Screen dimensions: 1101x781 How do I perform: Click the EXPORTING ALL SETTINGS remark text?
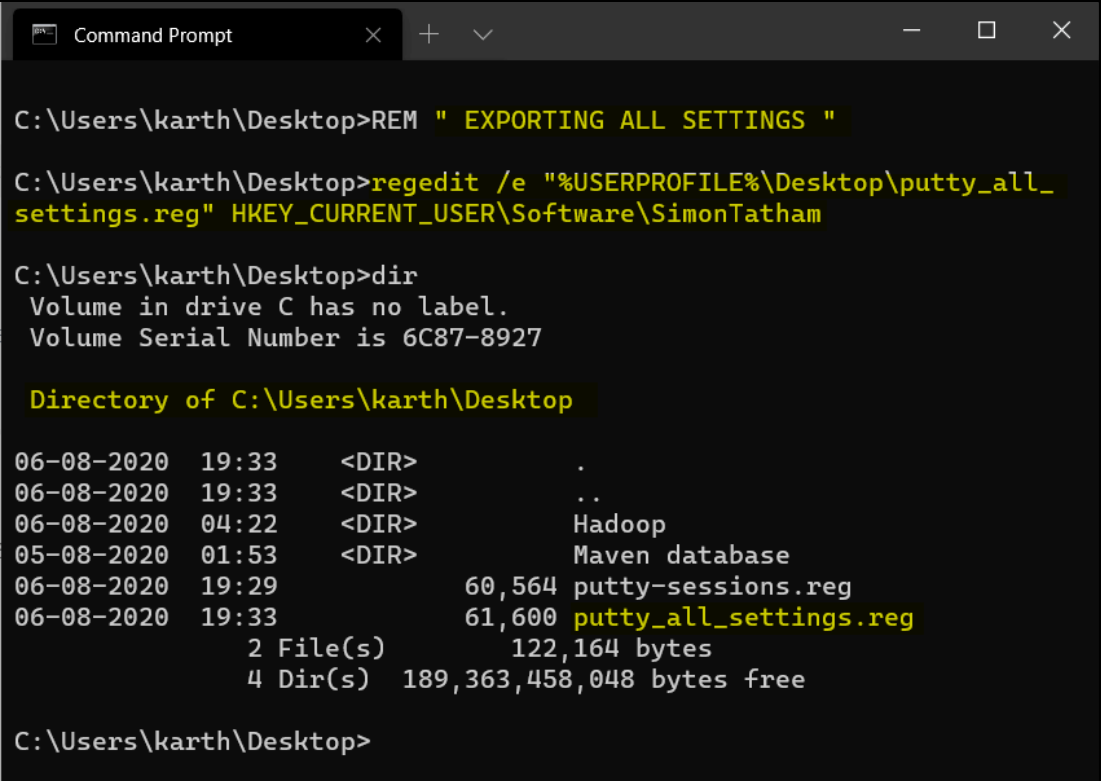[x=635, y=121]
